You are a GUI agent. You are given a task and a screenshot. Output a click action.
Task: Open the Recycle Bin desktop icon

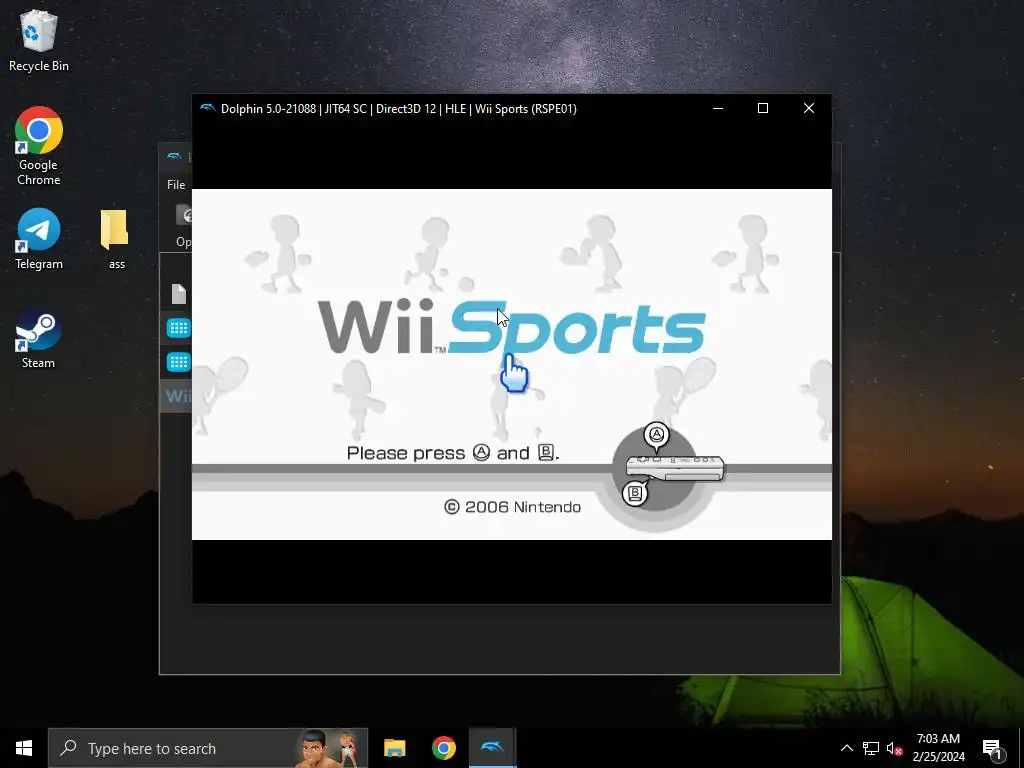[x=39, y=40]
